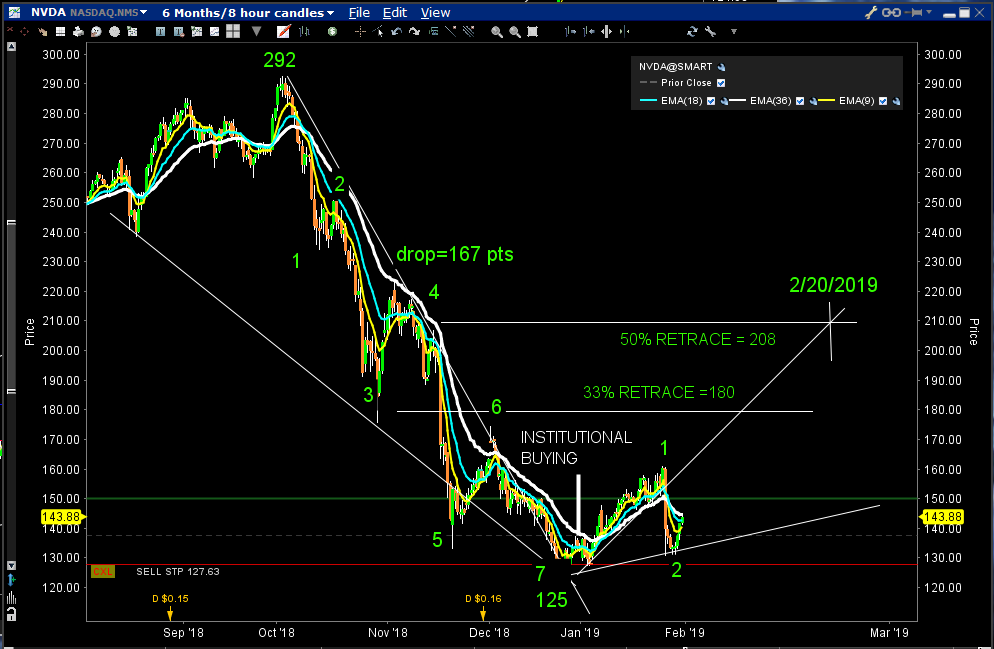
Task: Click the "INSTITUTIONAL BUYING" annotation text
Action: (576, 447)
